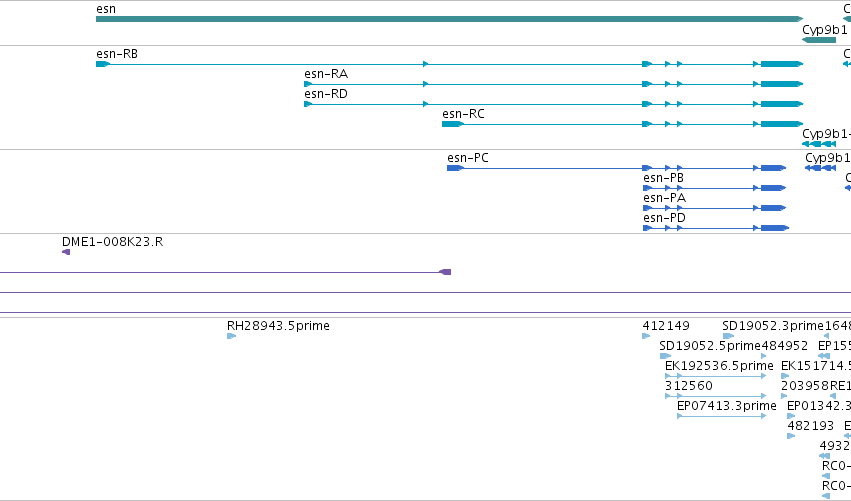Select the arrow glyph below RH28943.5prime
Screen dimensions: 851x501
click(x=231, y=337)
